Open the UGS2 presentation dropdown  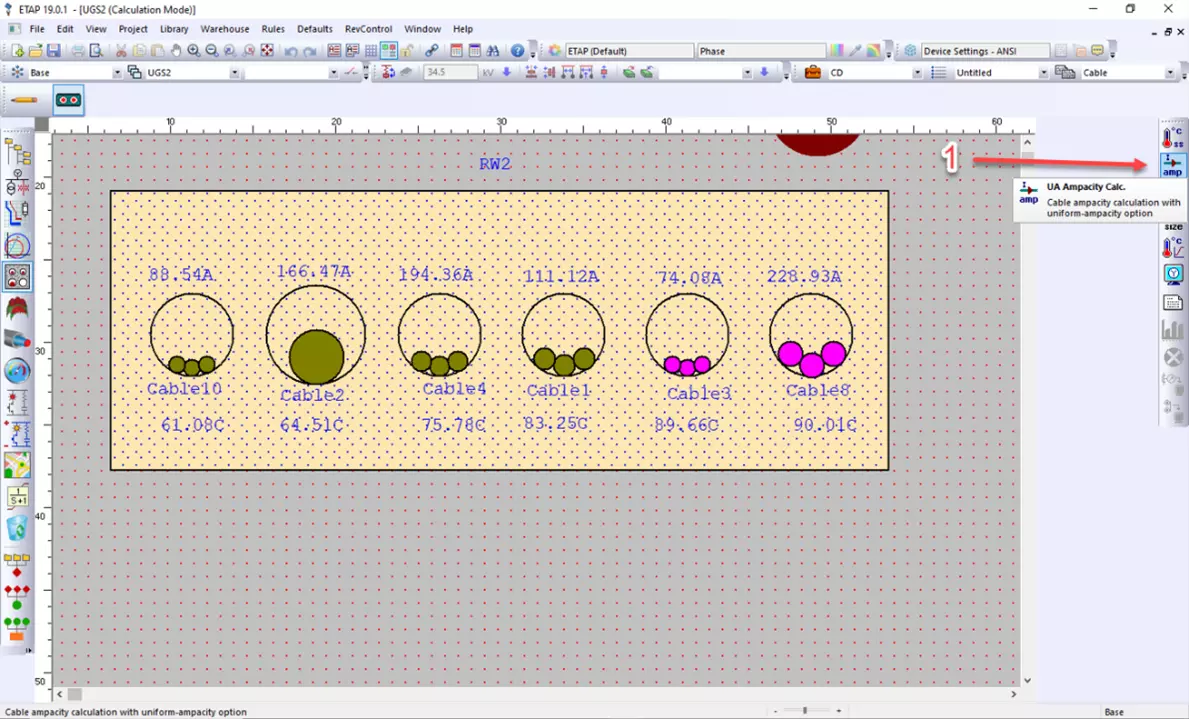234,72
